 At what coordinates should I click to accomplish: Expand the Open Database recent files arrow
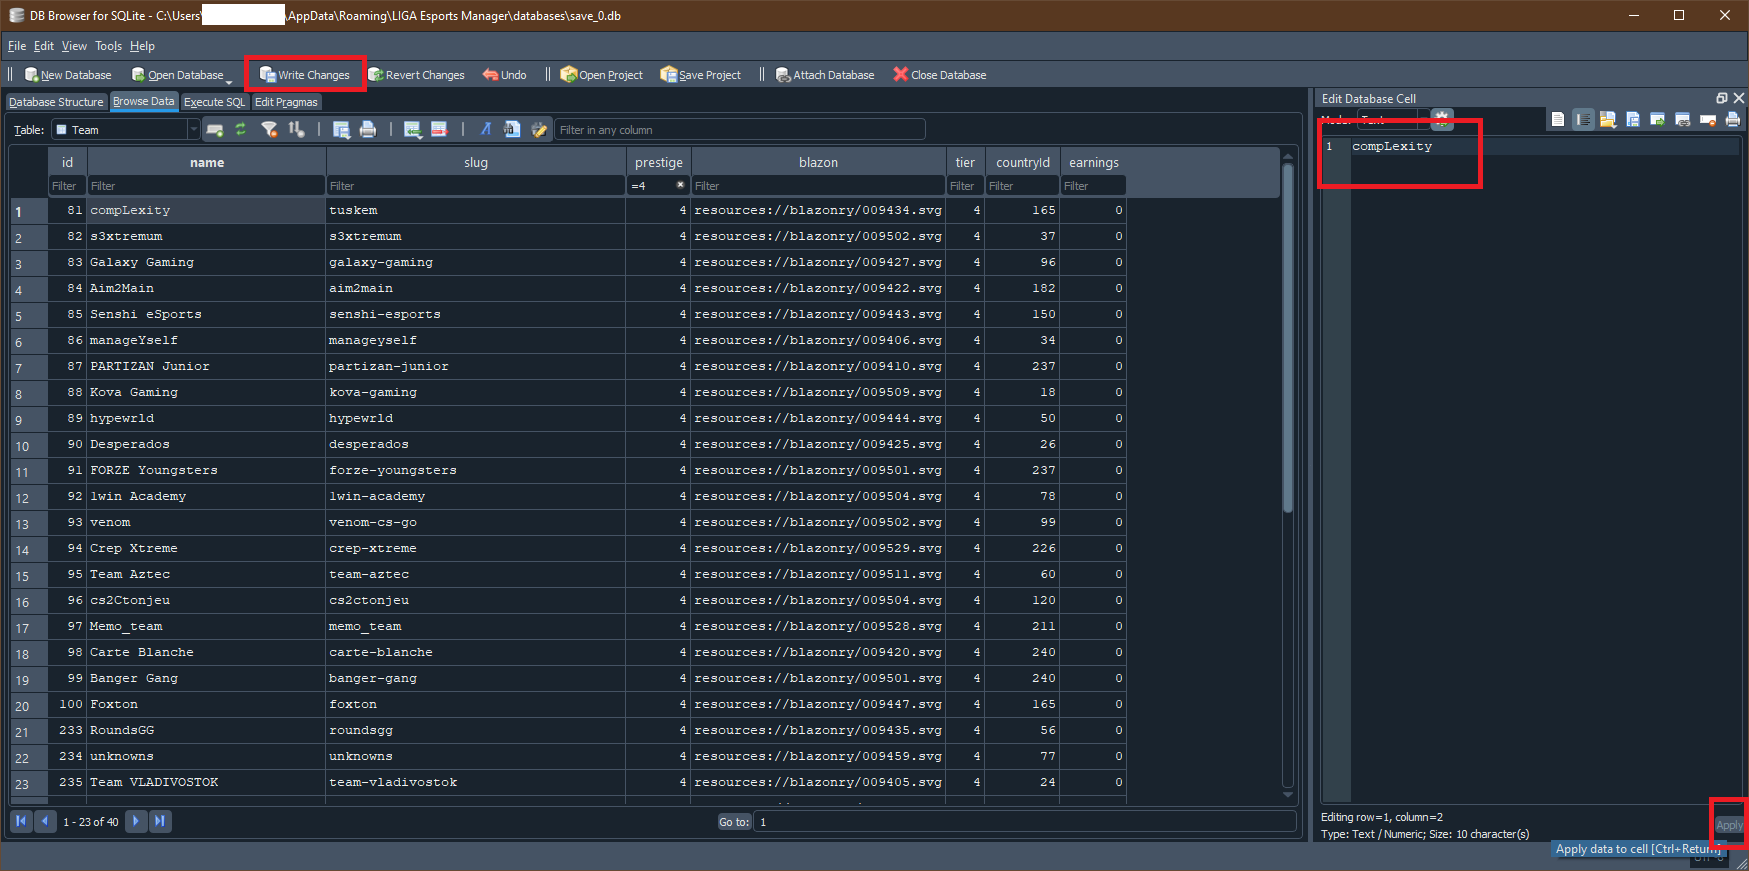click(x=230, y=80)
